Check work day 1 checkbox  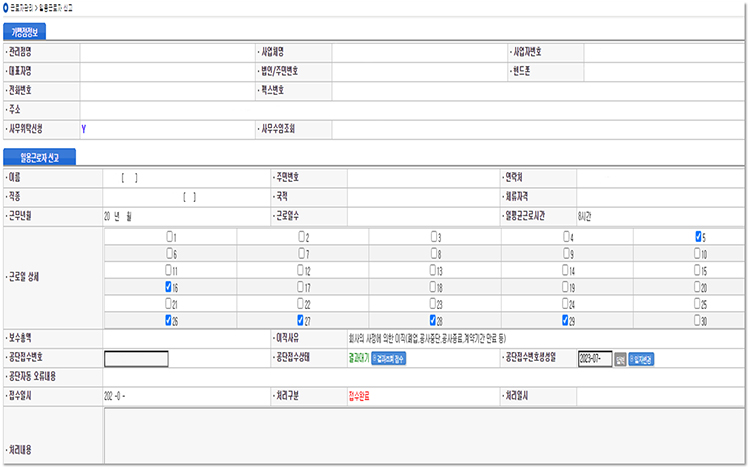170,237
